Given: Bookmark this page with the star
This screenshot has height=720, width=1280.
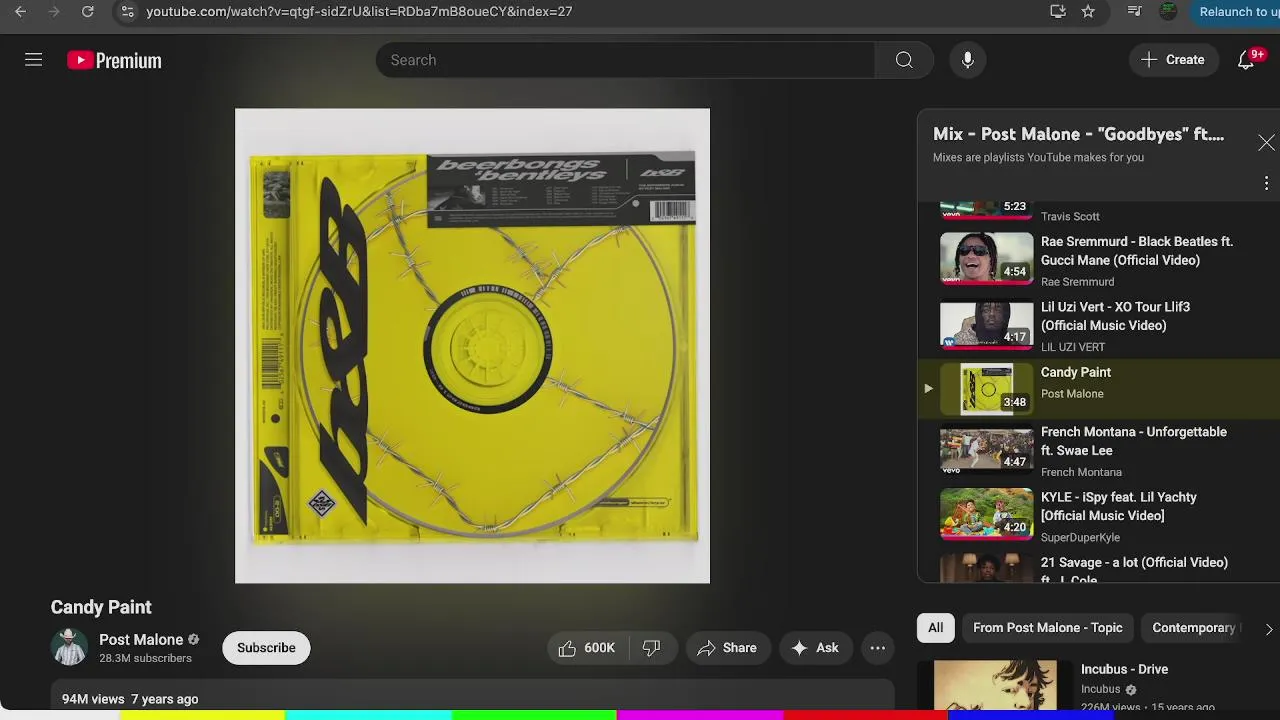Looking at the screenshot, I should click(x=1088, y=12).
